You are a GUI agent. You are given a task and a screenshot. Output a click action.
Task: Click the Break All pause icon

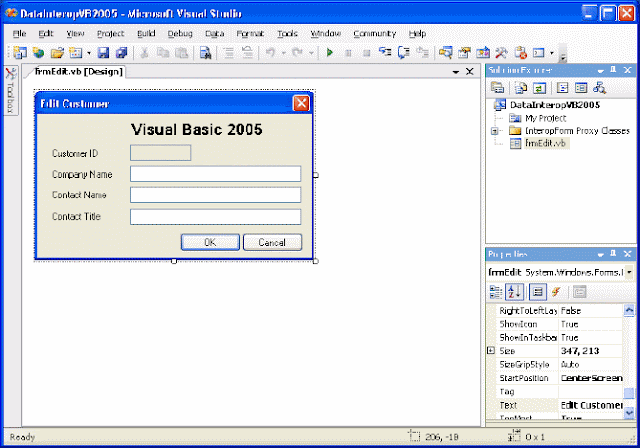pyautogui.click(x=348, y=53)
